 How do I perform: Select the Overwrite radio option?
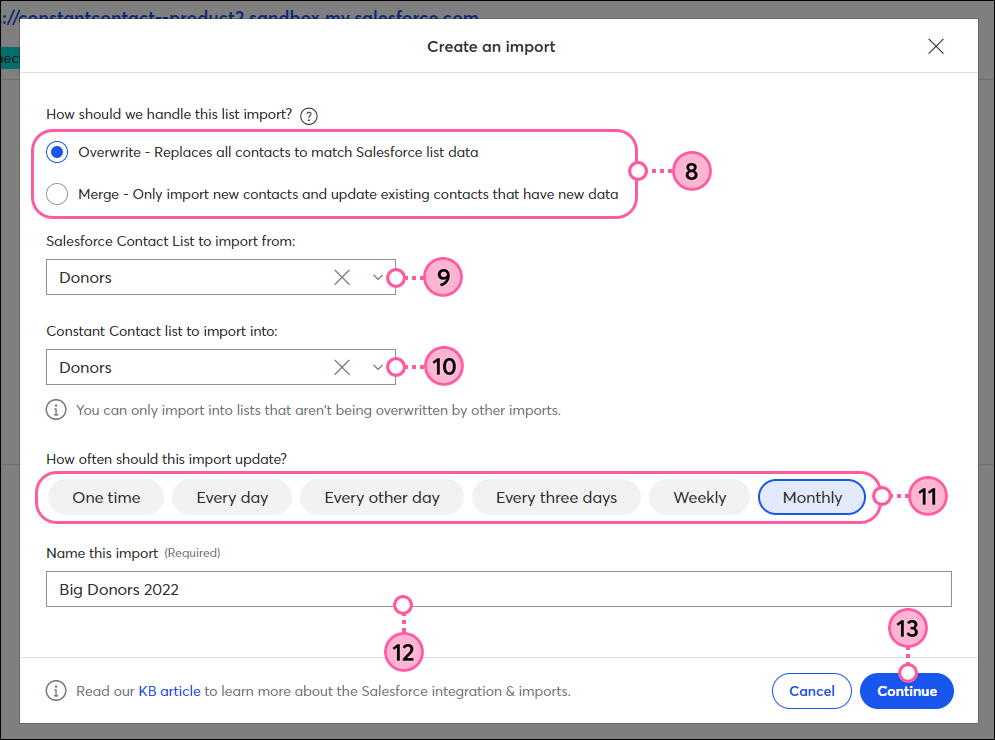(x=57, y=152)
